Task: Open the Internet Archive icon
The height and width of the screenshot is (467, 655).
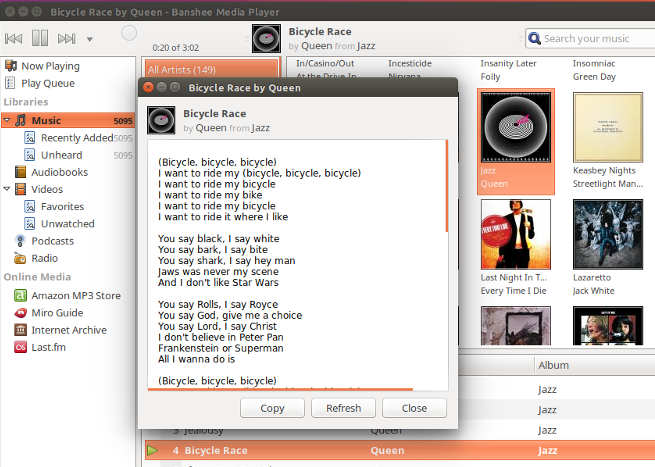Action: [20, 330]
